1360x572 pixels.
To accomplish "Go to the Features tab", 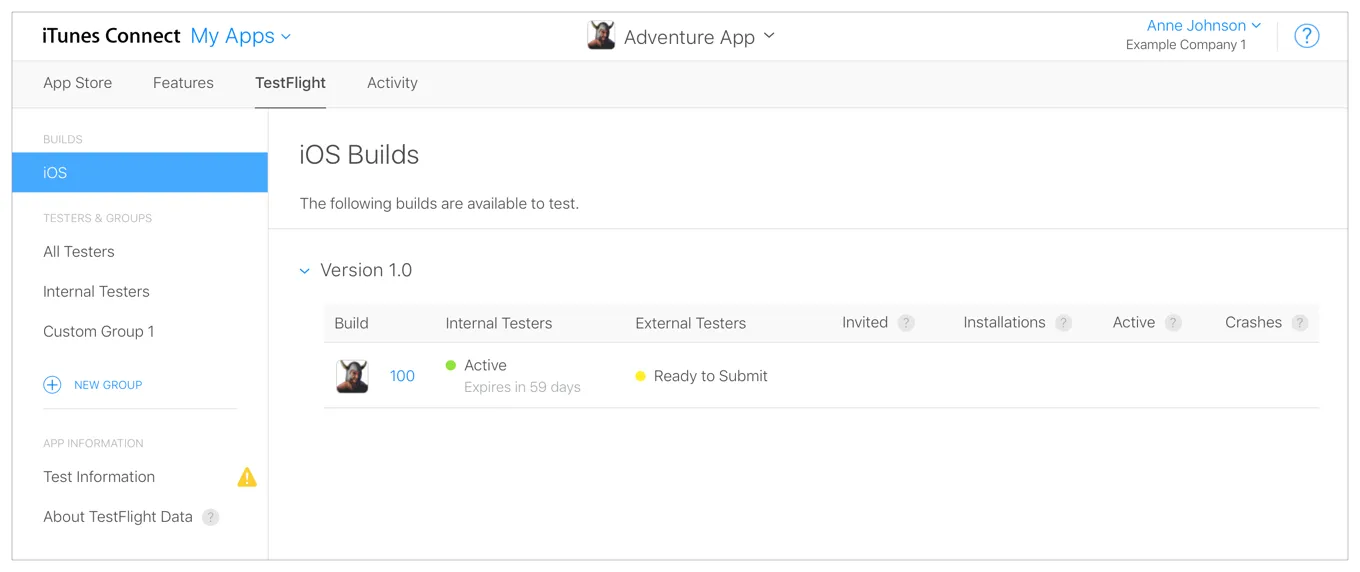I will pyautogui.click(x=183, y=83).
